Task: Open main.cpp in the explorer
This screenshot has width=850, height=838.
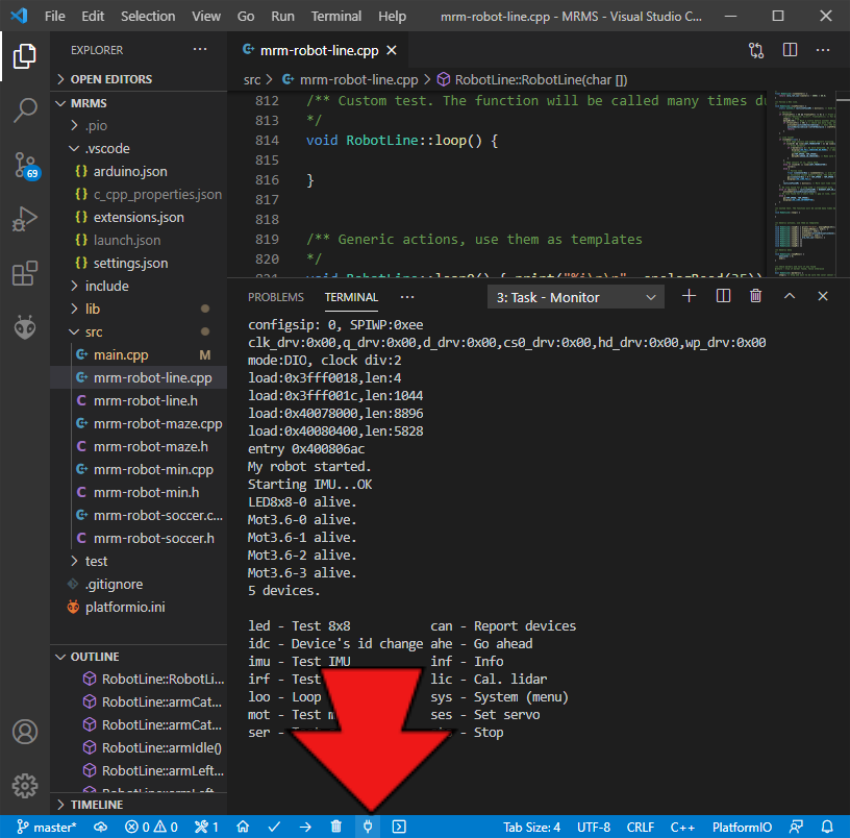Action: click(120, 355)
